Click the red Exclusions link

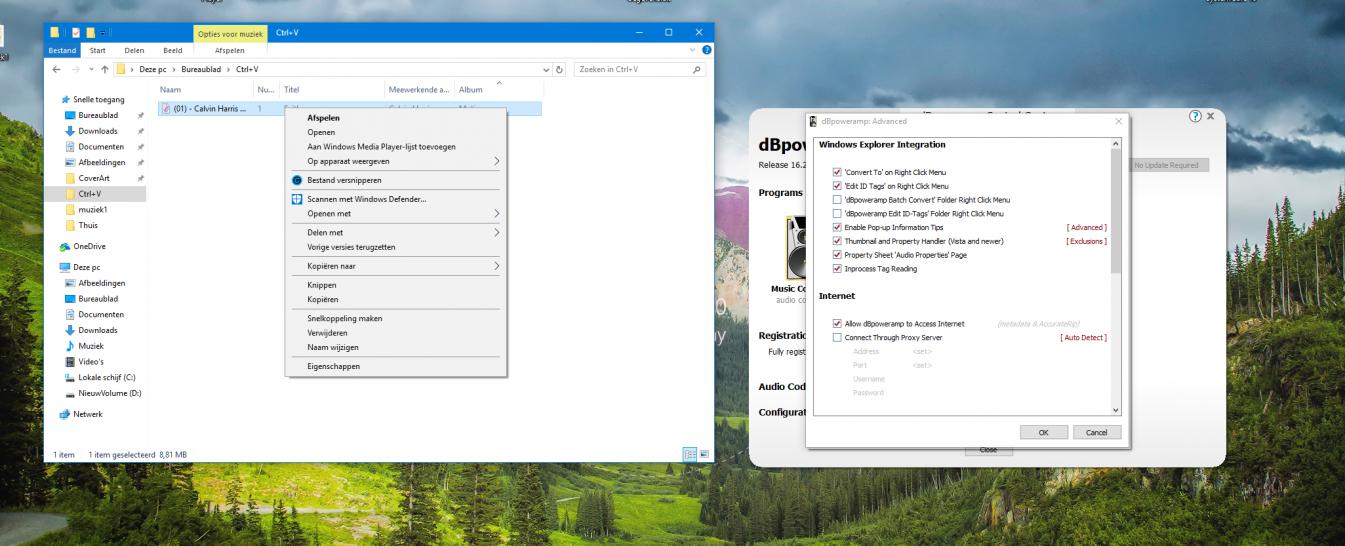[1086, 241]
